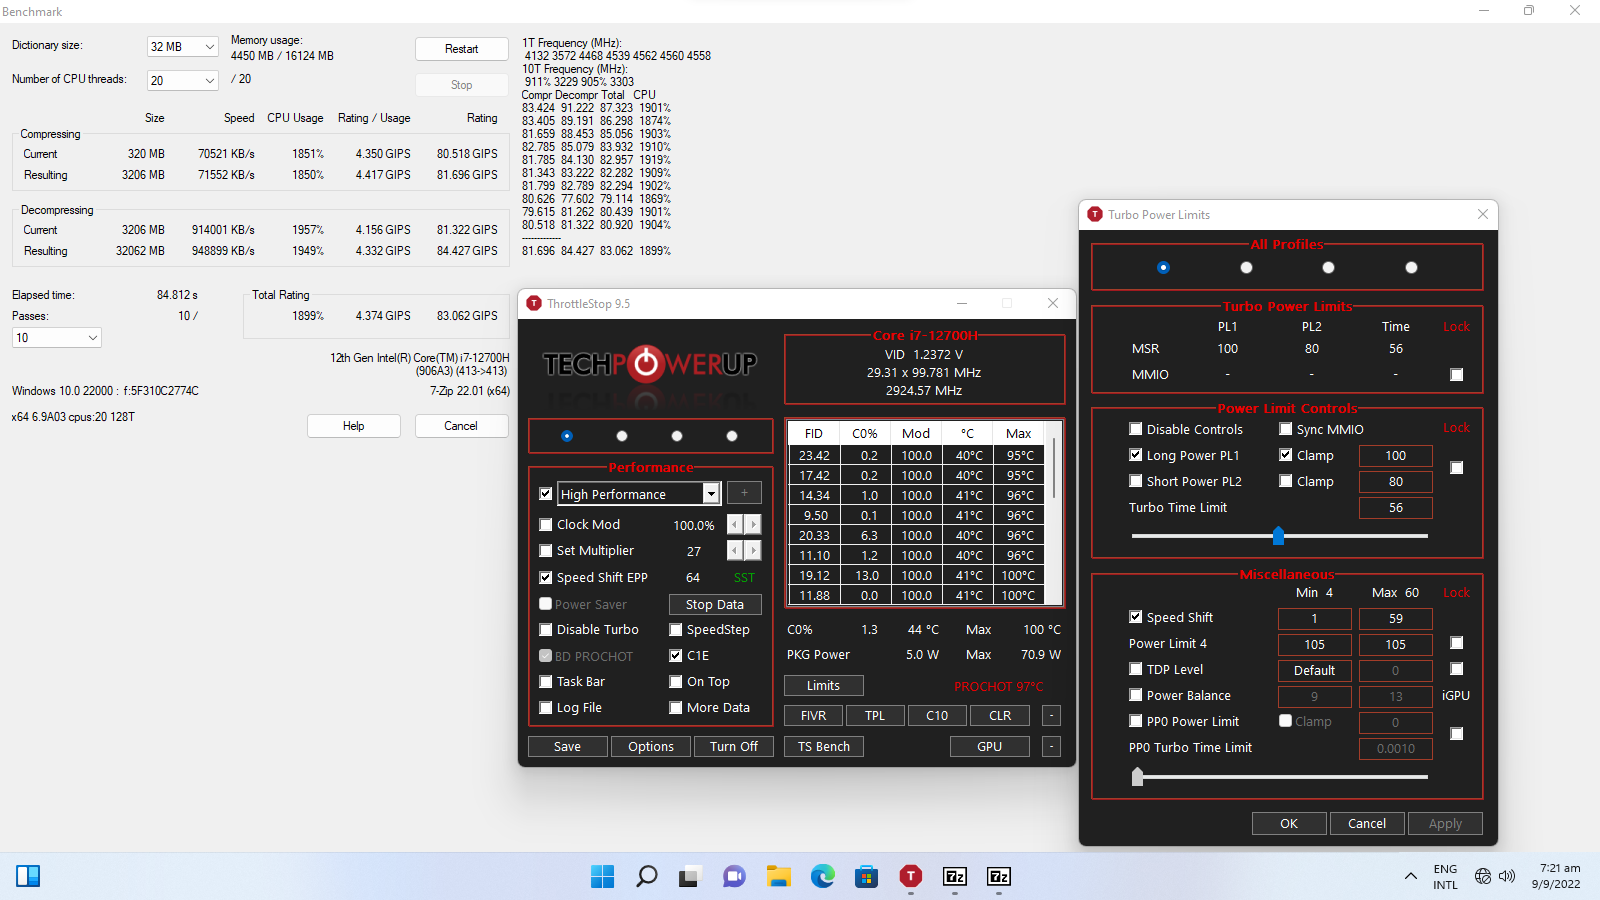Viewport: 1600px width, 900px height.
Task: Enable TDP Level checkbox
Action: point(1136,669)
